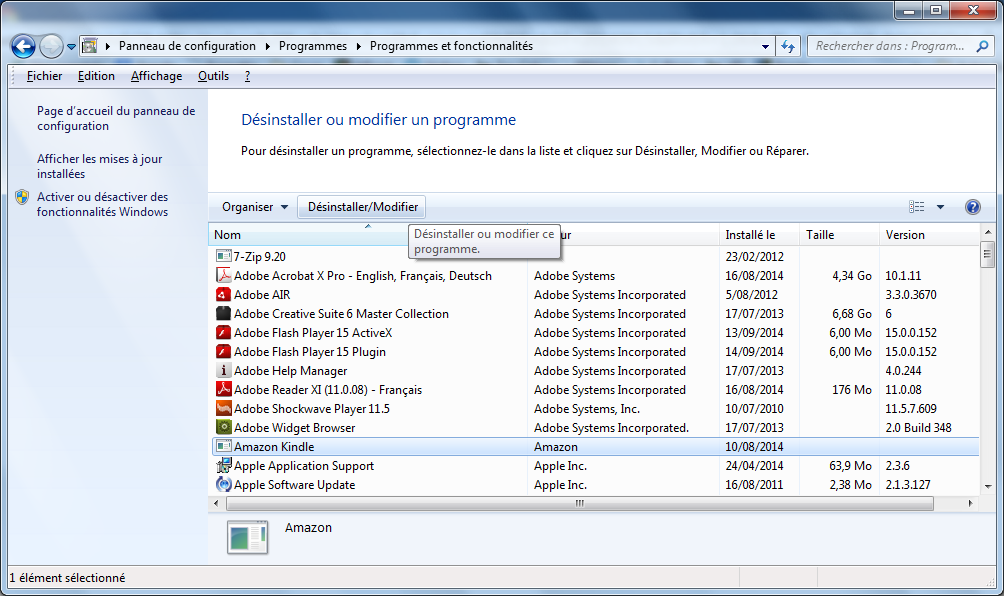Click the Adobe Flash Player 15 Plugin icon
This screenshot has width=1004, height=596.
[x=223, y=351]
